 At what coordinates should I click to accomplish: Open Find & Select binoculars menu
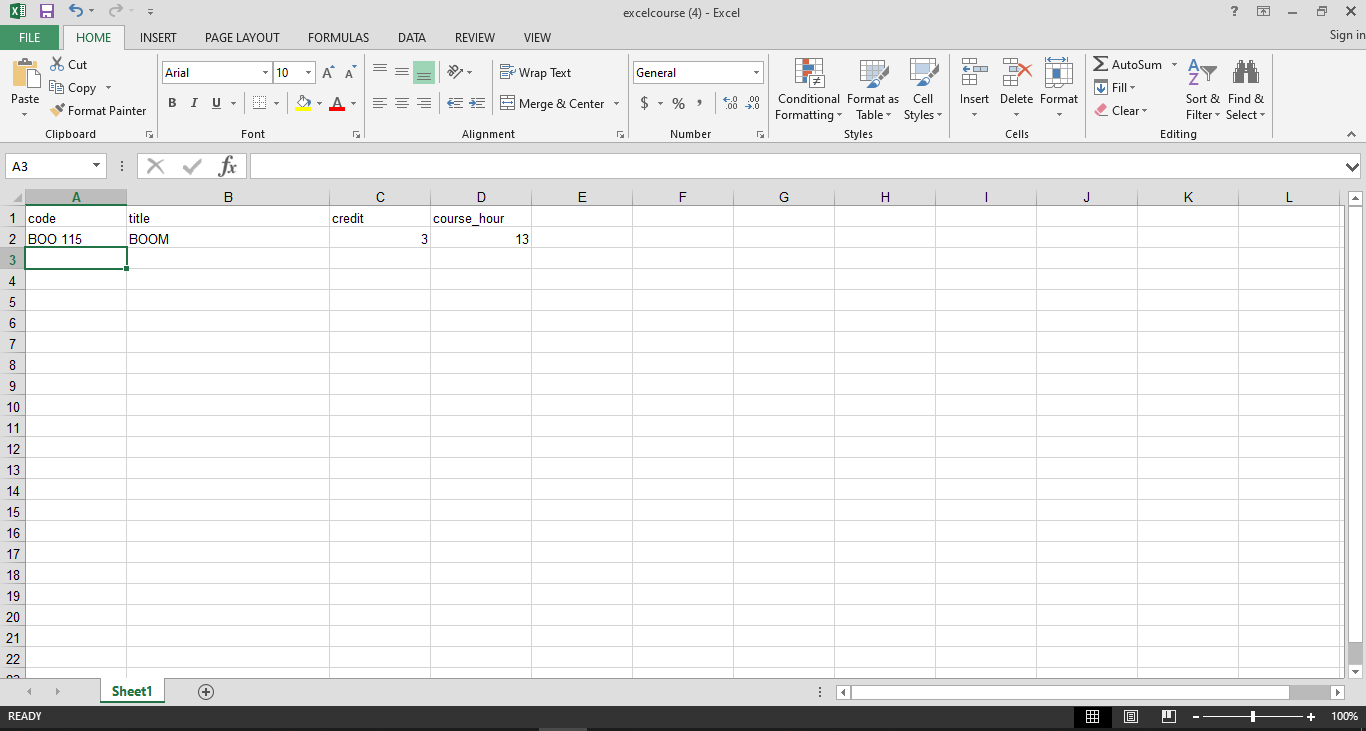click(x=1246, y=90)
